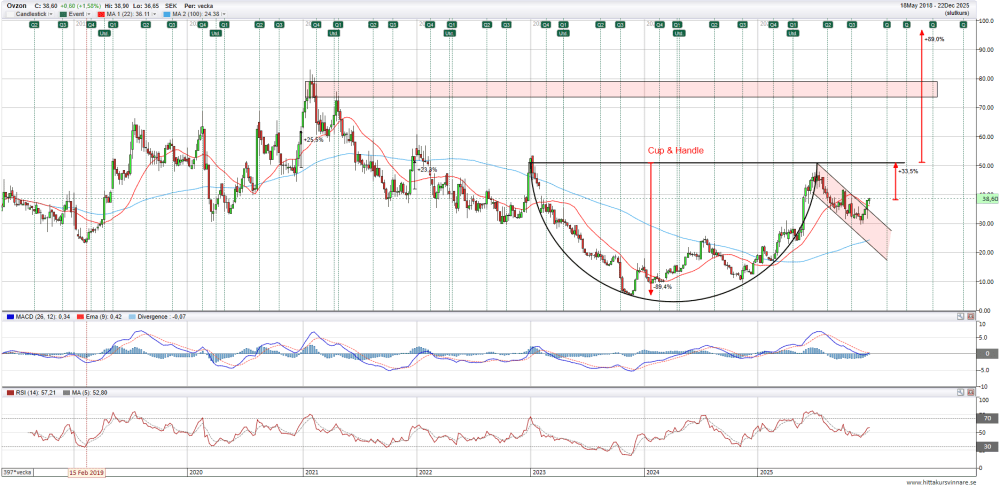Click the Q3 event marker in 2020

coord(279,25)
